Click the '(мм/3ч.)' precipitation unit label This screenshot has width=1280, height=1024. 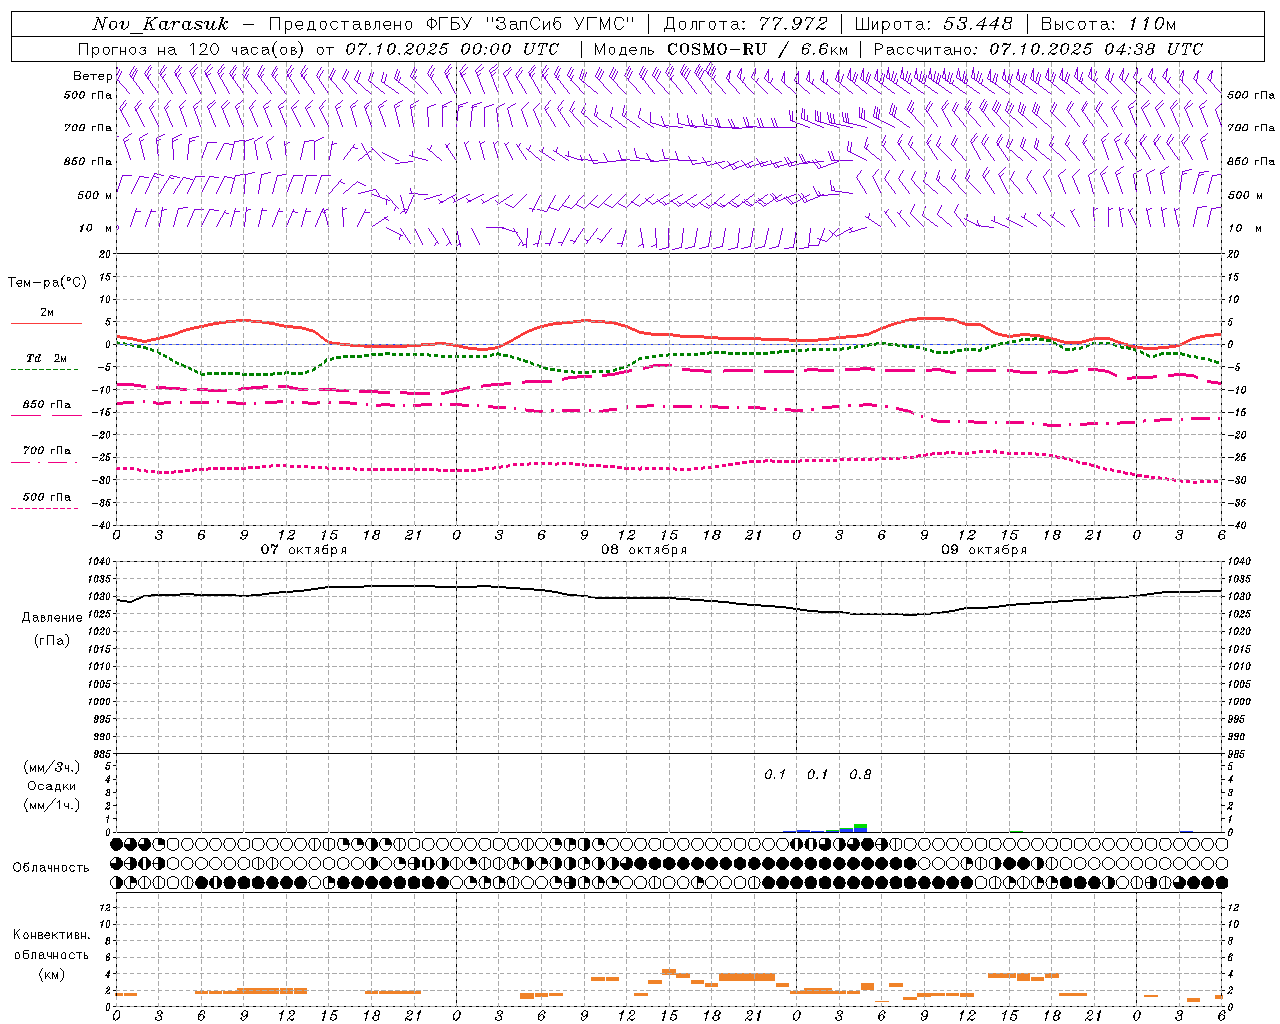pyautogui.click(x=52, y=767)
